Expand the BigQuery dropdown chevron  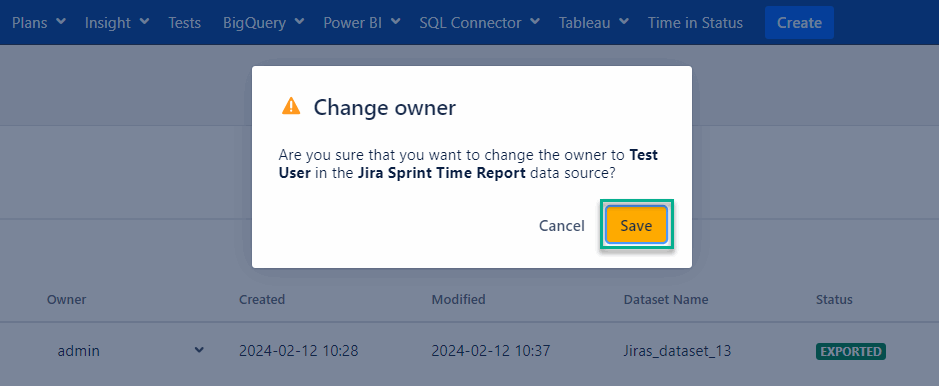click(299, 22)
